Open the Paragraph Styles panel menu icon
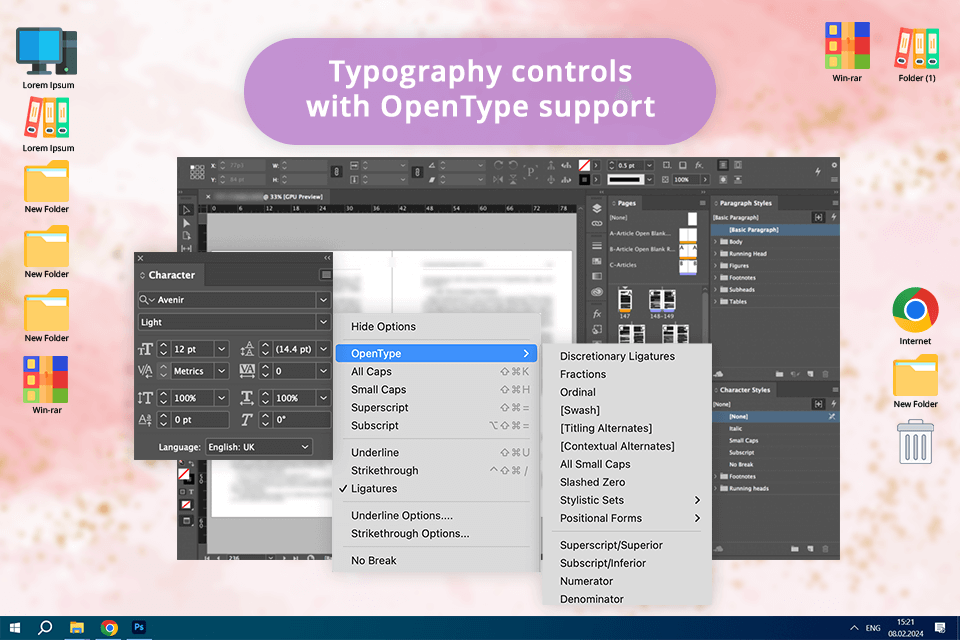This screenshot has width=960, height=640. click(835, 203)
